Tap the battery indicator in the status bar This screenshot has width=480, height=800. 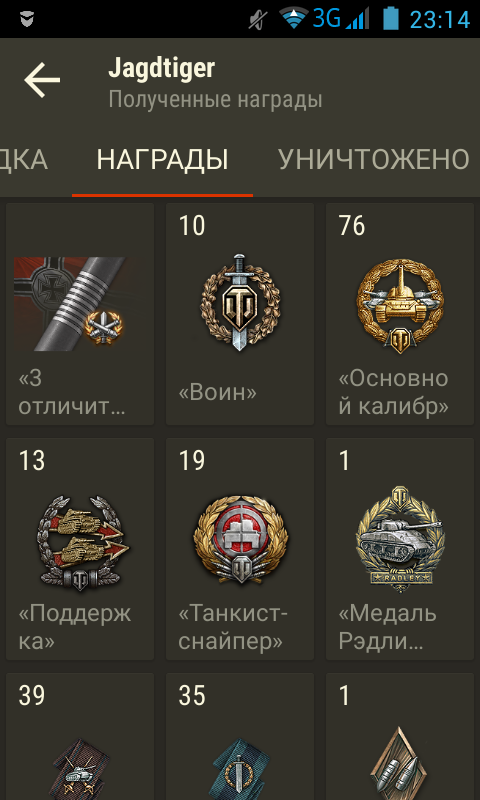click(391, 19)
